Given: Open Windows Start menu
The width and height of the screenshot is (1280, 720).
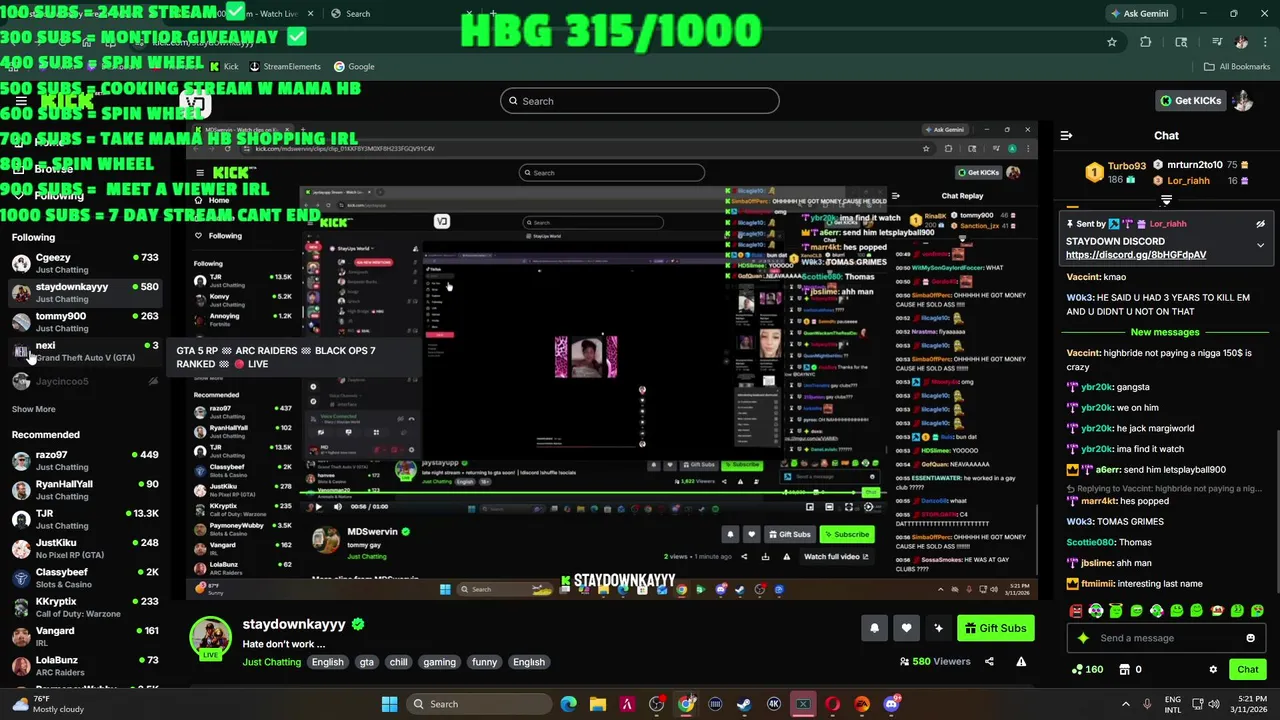Looking at the screenshot, I should click(x=389, y=704).
